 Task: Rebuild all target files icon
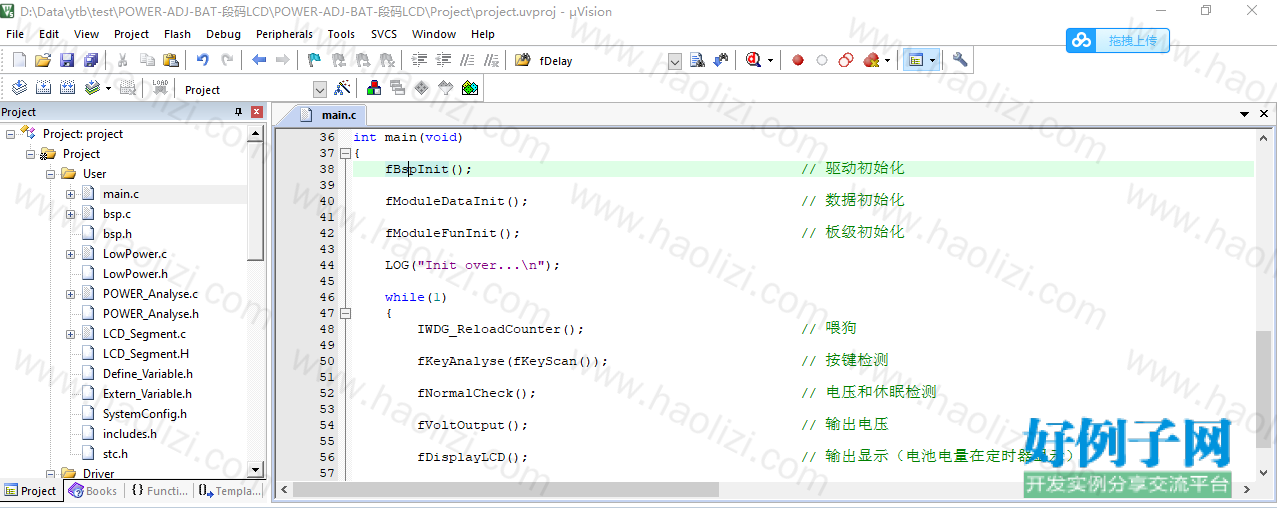pos(67,88)
